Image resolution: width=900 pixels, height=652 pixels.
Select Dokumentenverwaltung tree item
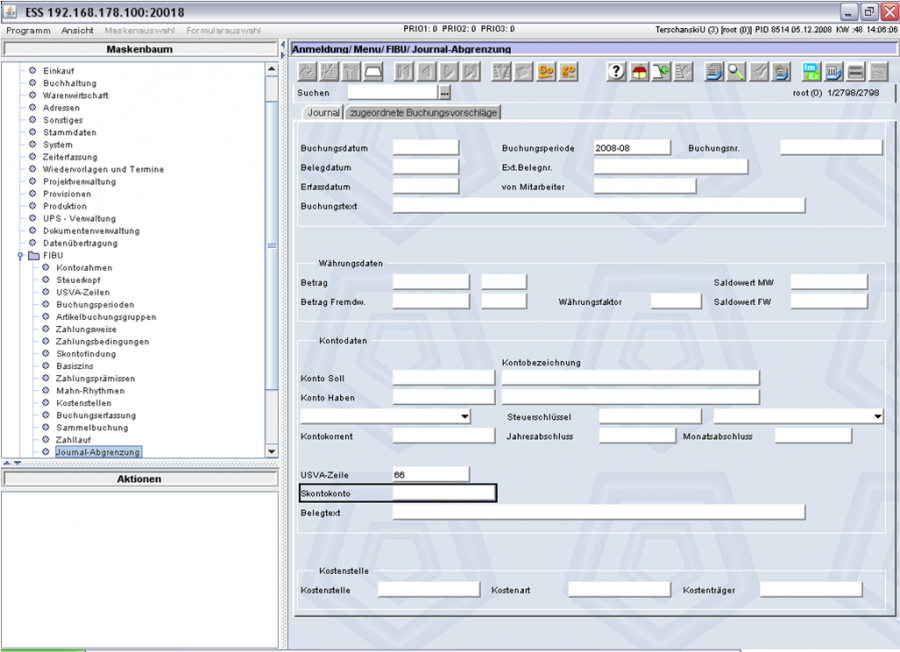pos(91,231)
